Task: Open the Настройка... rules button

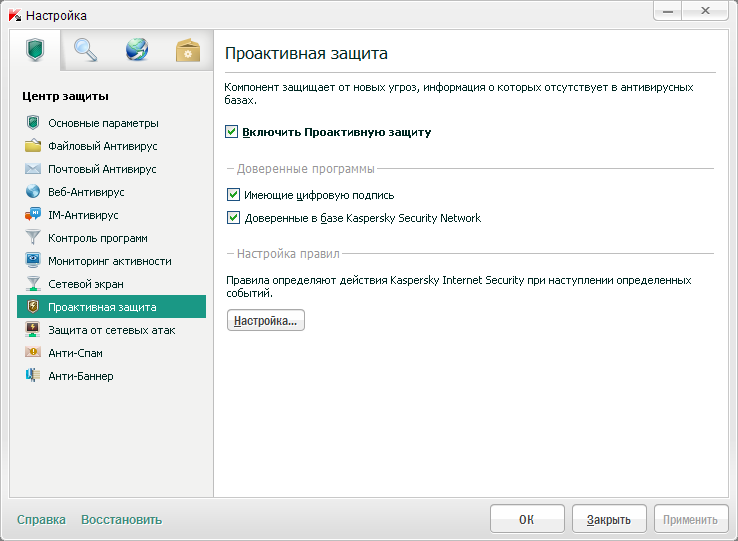Action: tap(265, 321)
